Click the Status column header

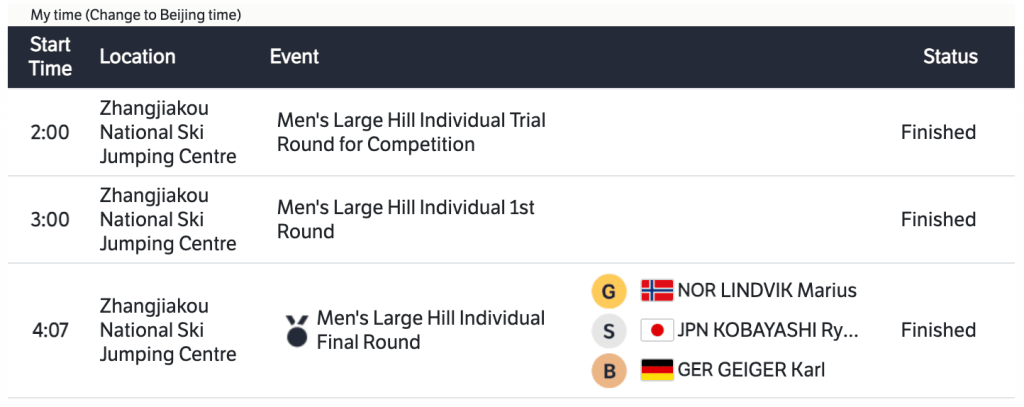[950, 57]
